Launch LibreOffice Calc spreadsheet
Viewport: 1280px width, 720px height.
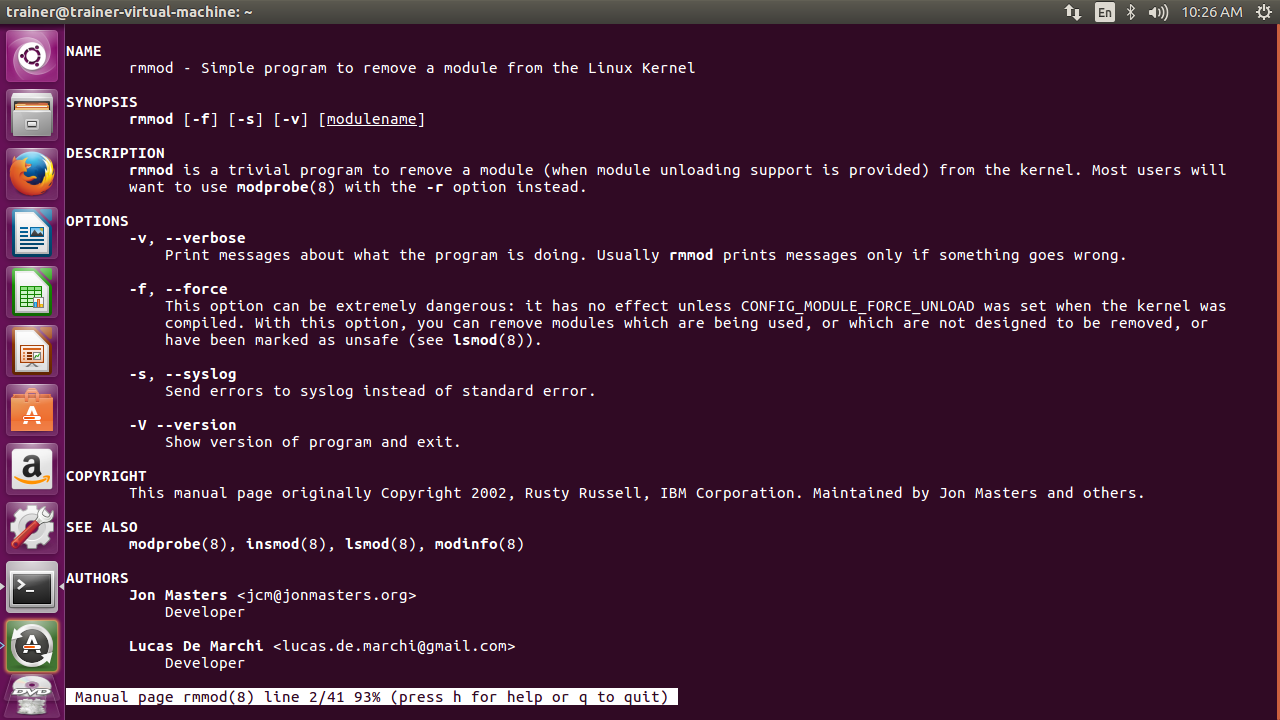point(32,292)
